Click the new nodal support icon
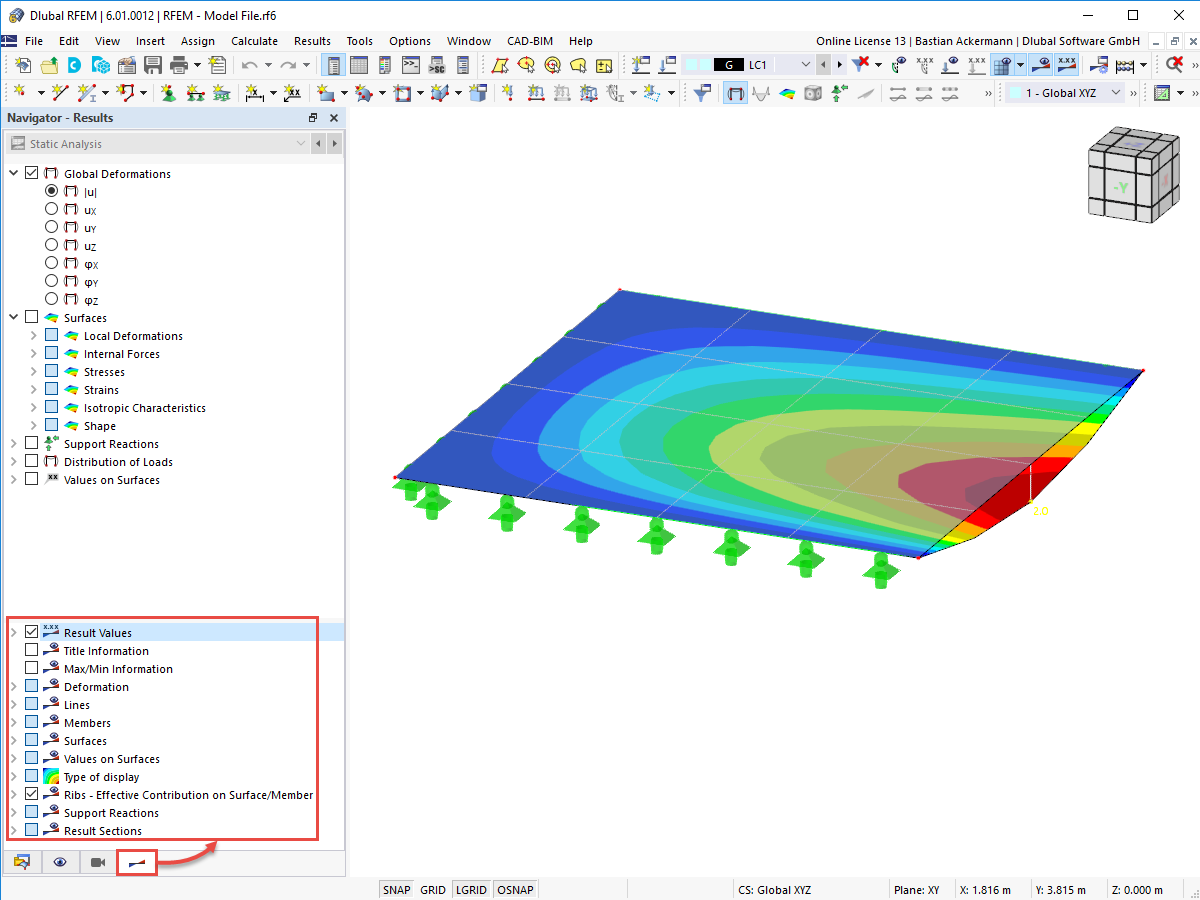This screenshot has width=1200, height=900. pos(169,93)
